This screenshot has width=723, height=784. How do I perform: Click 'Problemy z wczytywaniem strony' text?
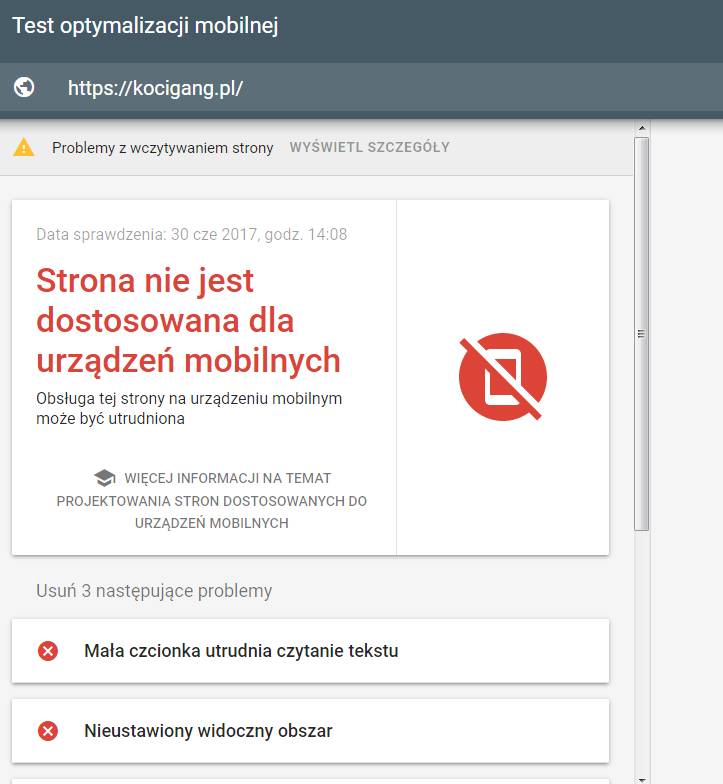point(162,148)
